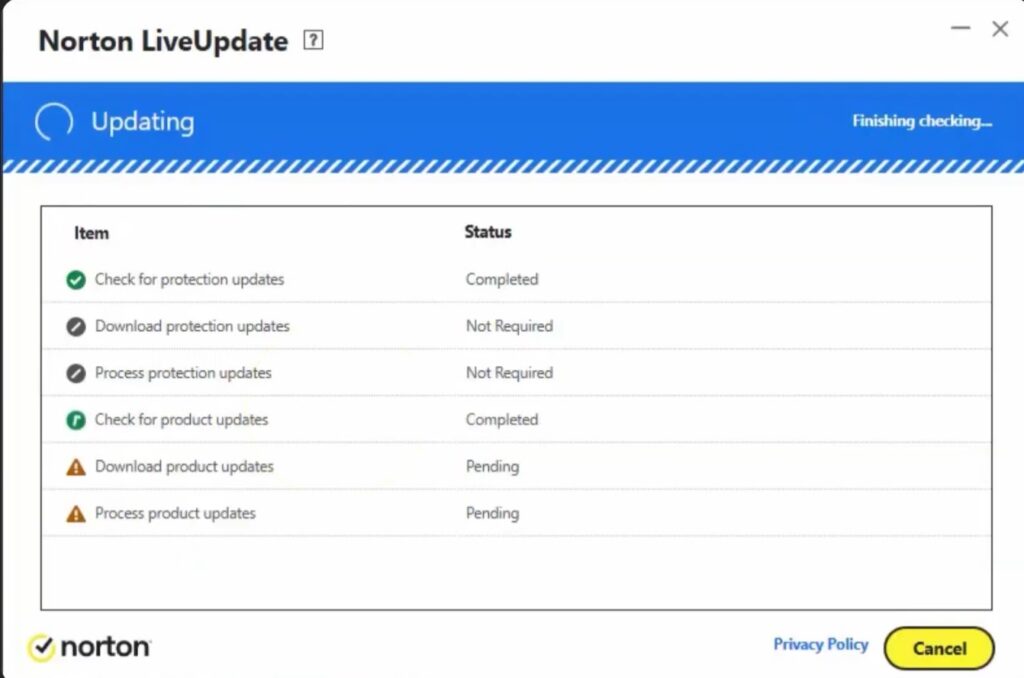
Task: Close the Norton LiveUpdate window
Action: point(999,29)
